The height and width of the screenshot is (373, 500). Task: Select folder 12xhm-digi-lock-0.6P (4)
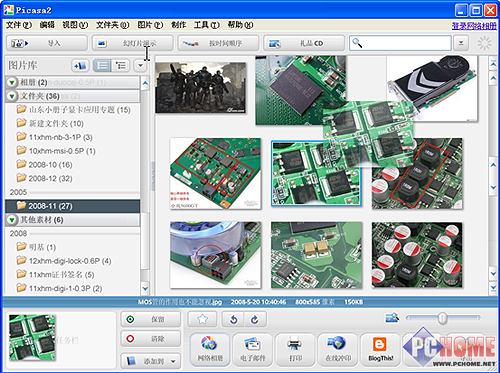point(64,261)
